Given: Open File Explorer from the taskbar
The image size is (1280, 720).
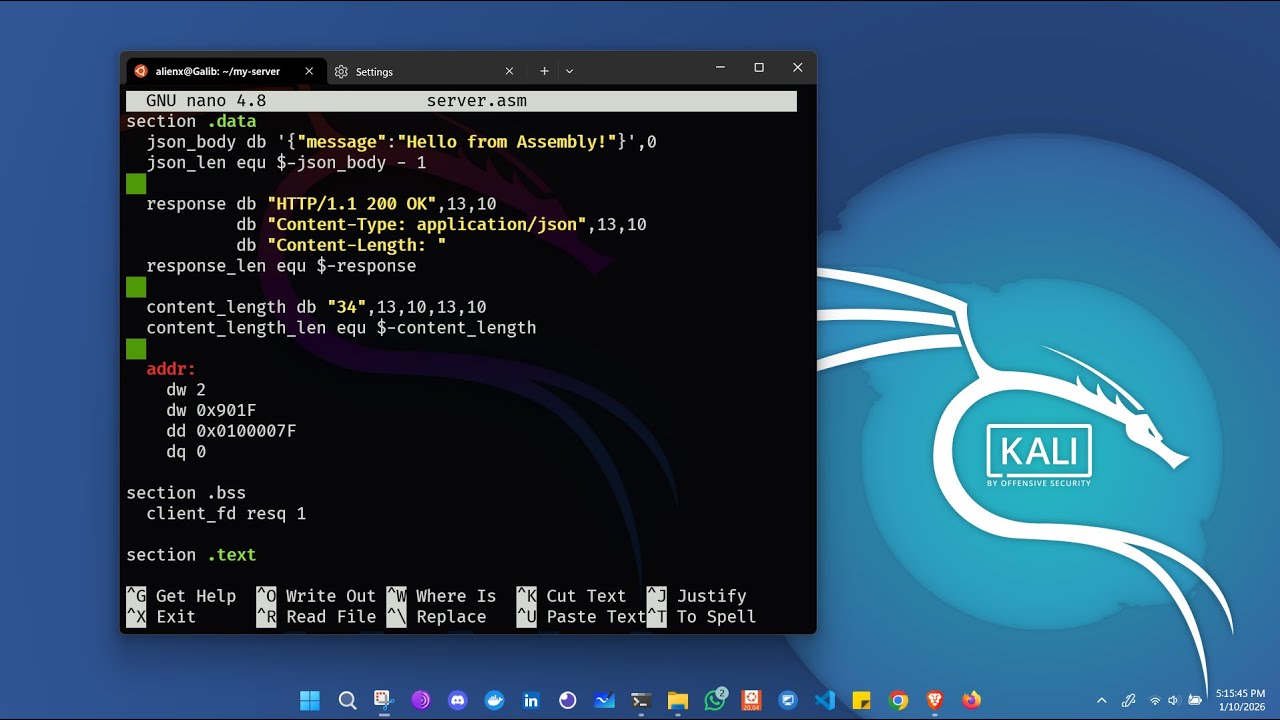Looking at the screenshot, I should 678,700.
